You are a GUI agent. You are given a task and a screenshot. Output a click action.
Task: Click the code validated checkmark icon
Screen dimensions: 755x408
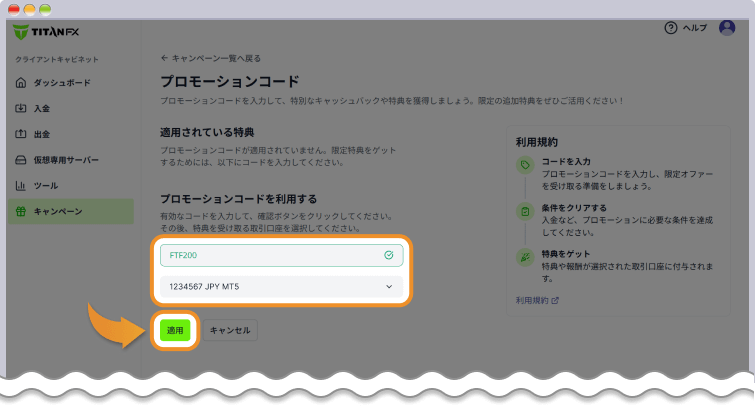point(389,255)
